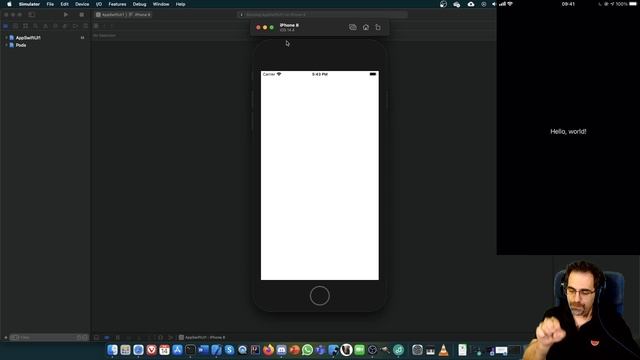Click the Xcode Run play button
640x360 pixels.
pyautogui.click(x=66, y=15)
